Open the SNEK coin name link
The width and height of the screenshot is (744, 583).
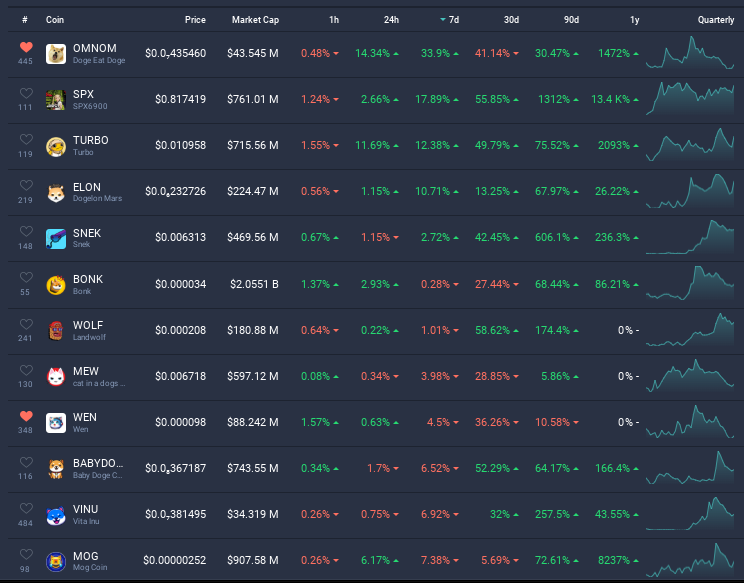87,233
